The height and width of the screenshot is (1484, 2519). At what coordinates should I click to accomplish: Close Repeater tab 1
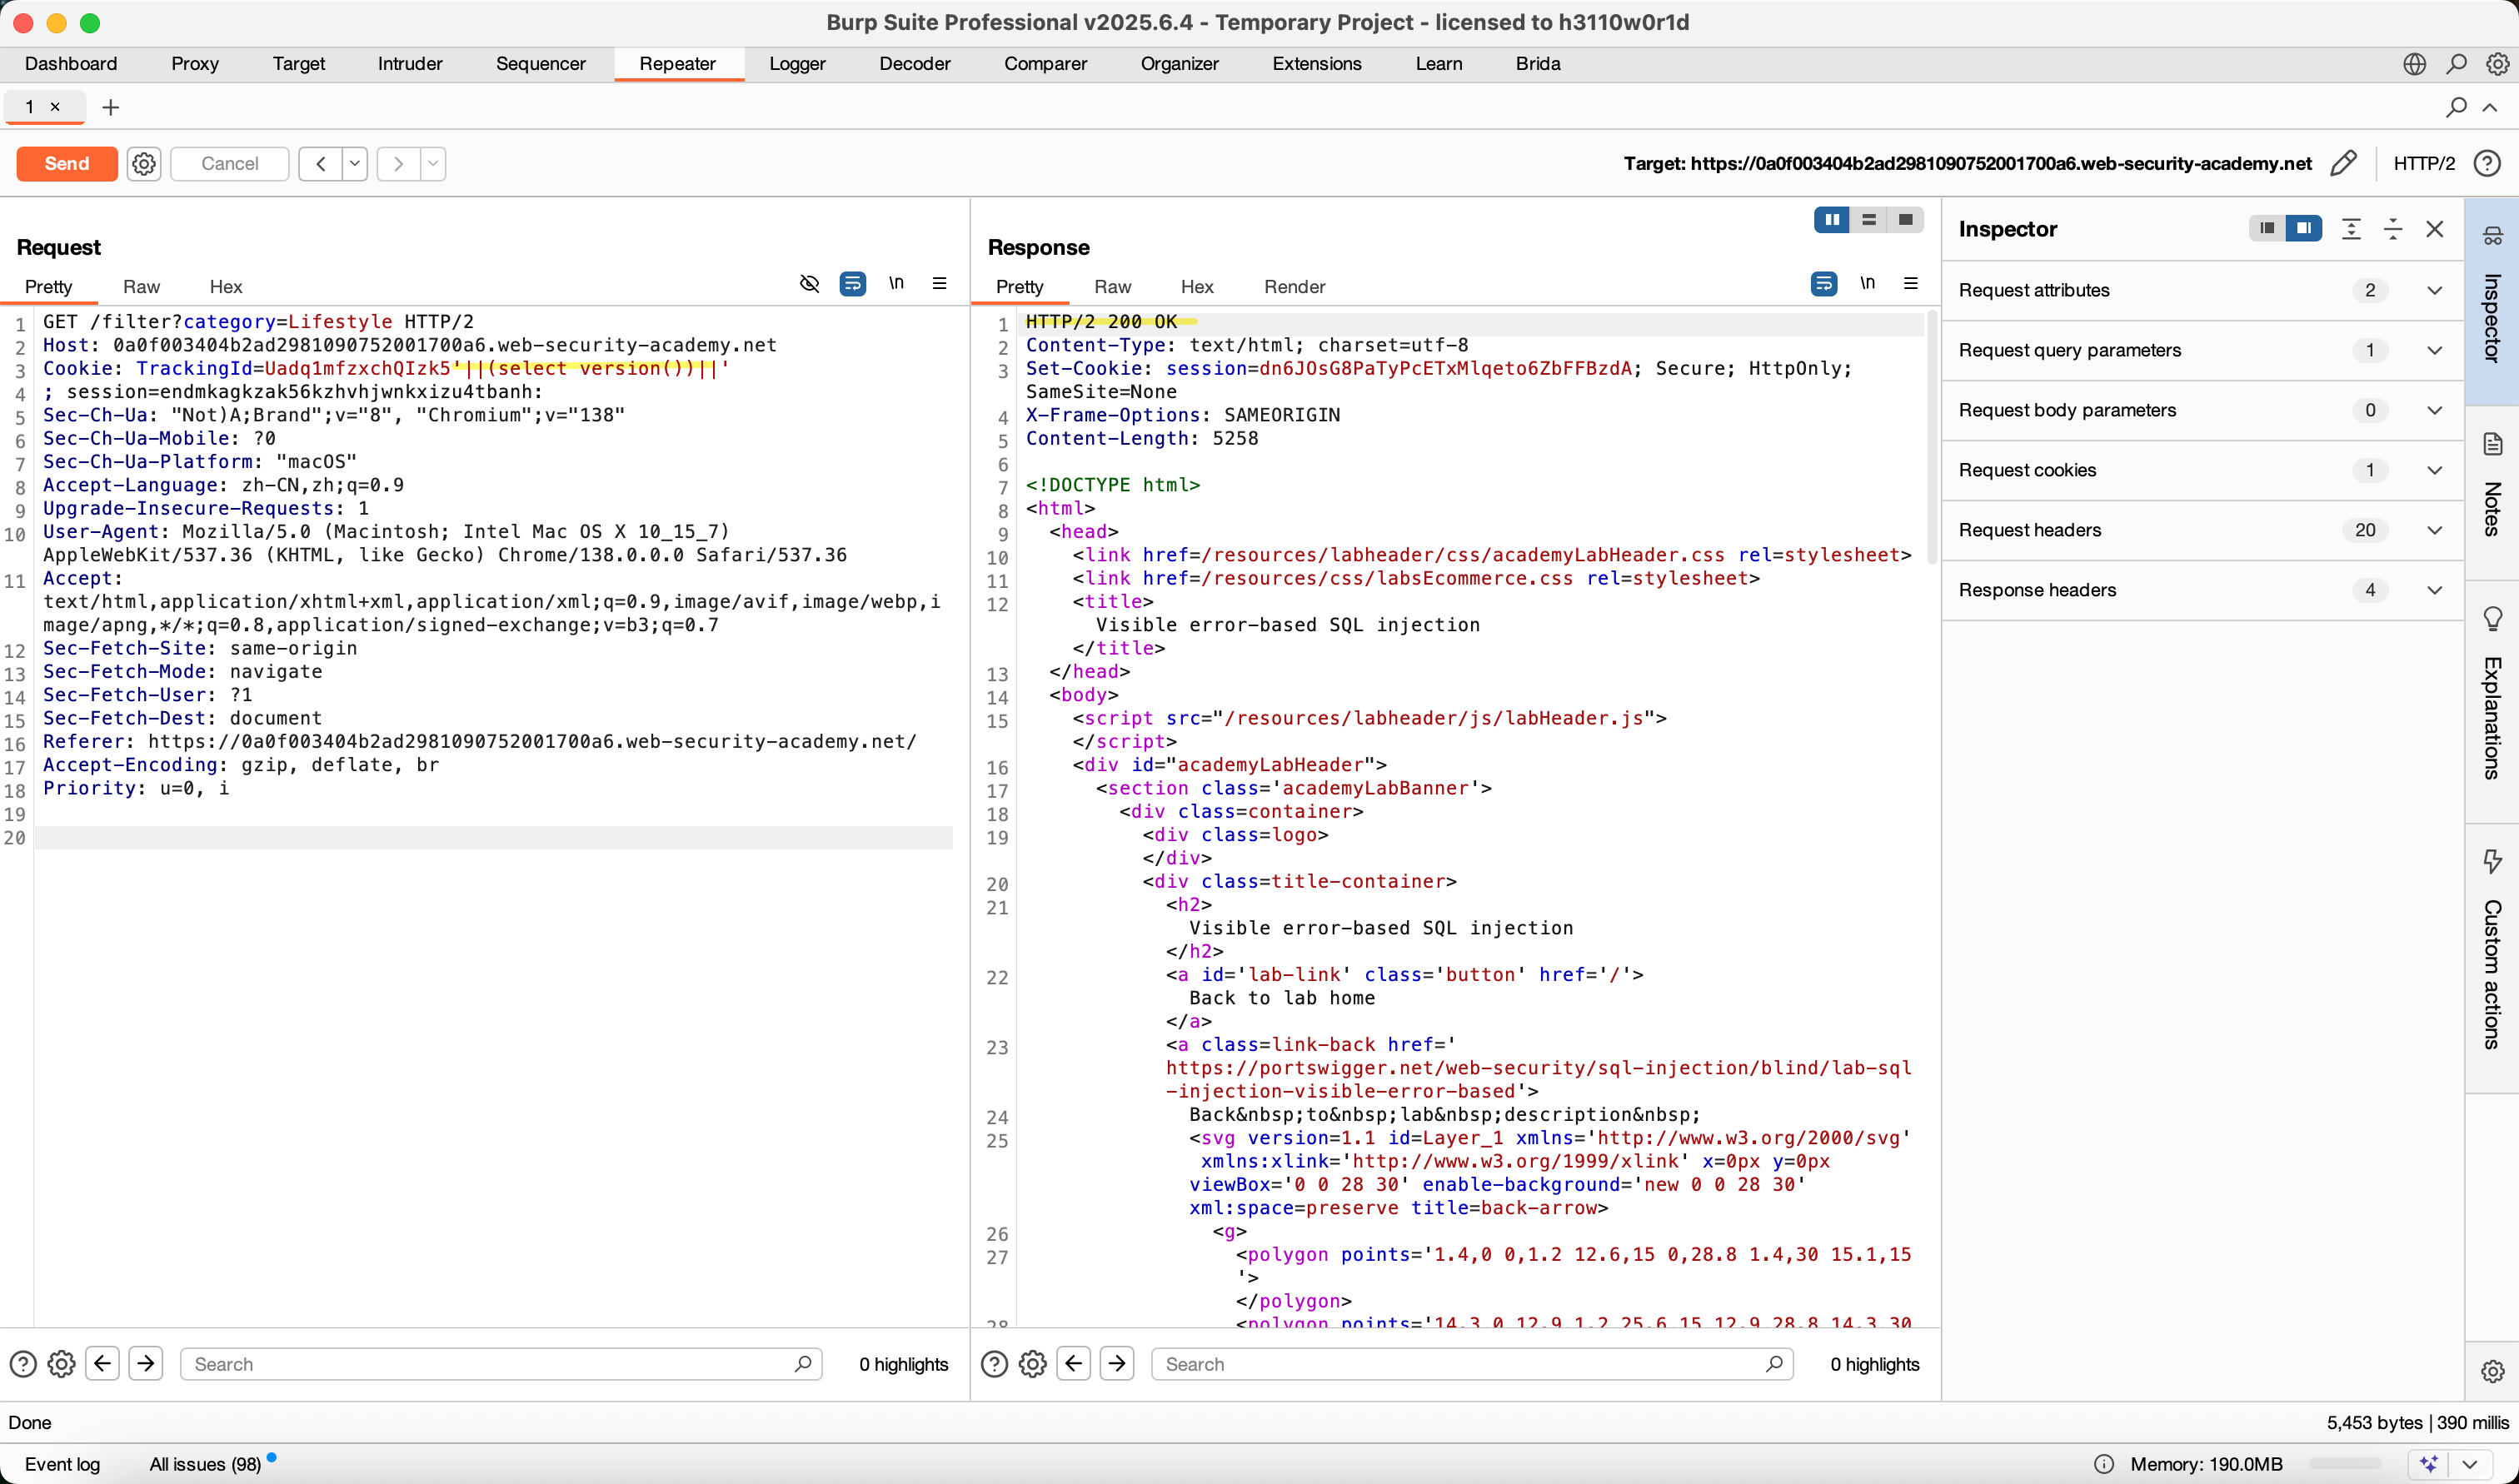coord(55,106)
